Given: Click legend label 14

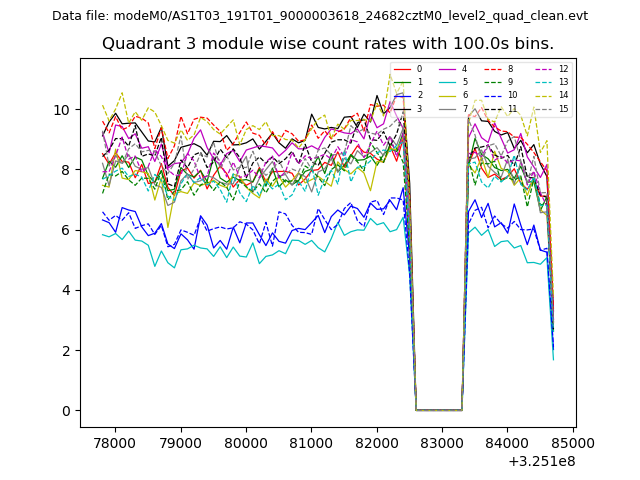Looking at the screenshot, I should coord(563,95).
